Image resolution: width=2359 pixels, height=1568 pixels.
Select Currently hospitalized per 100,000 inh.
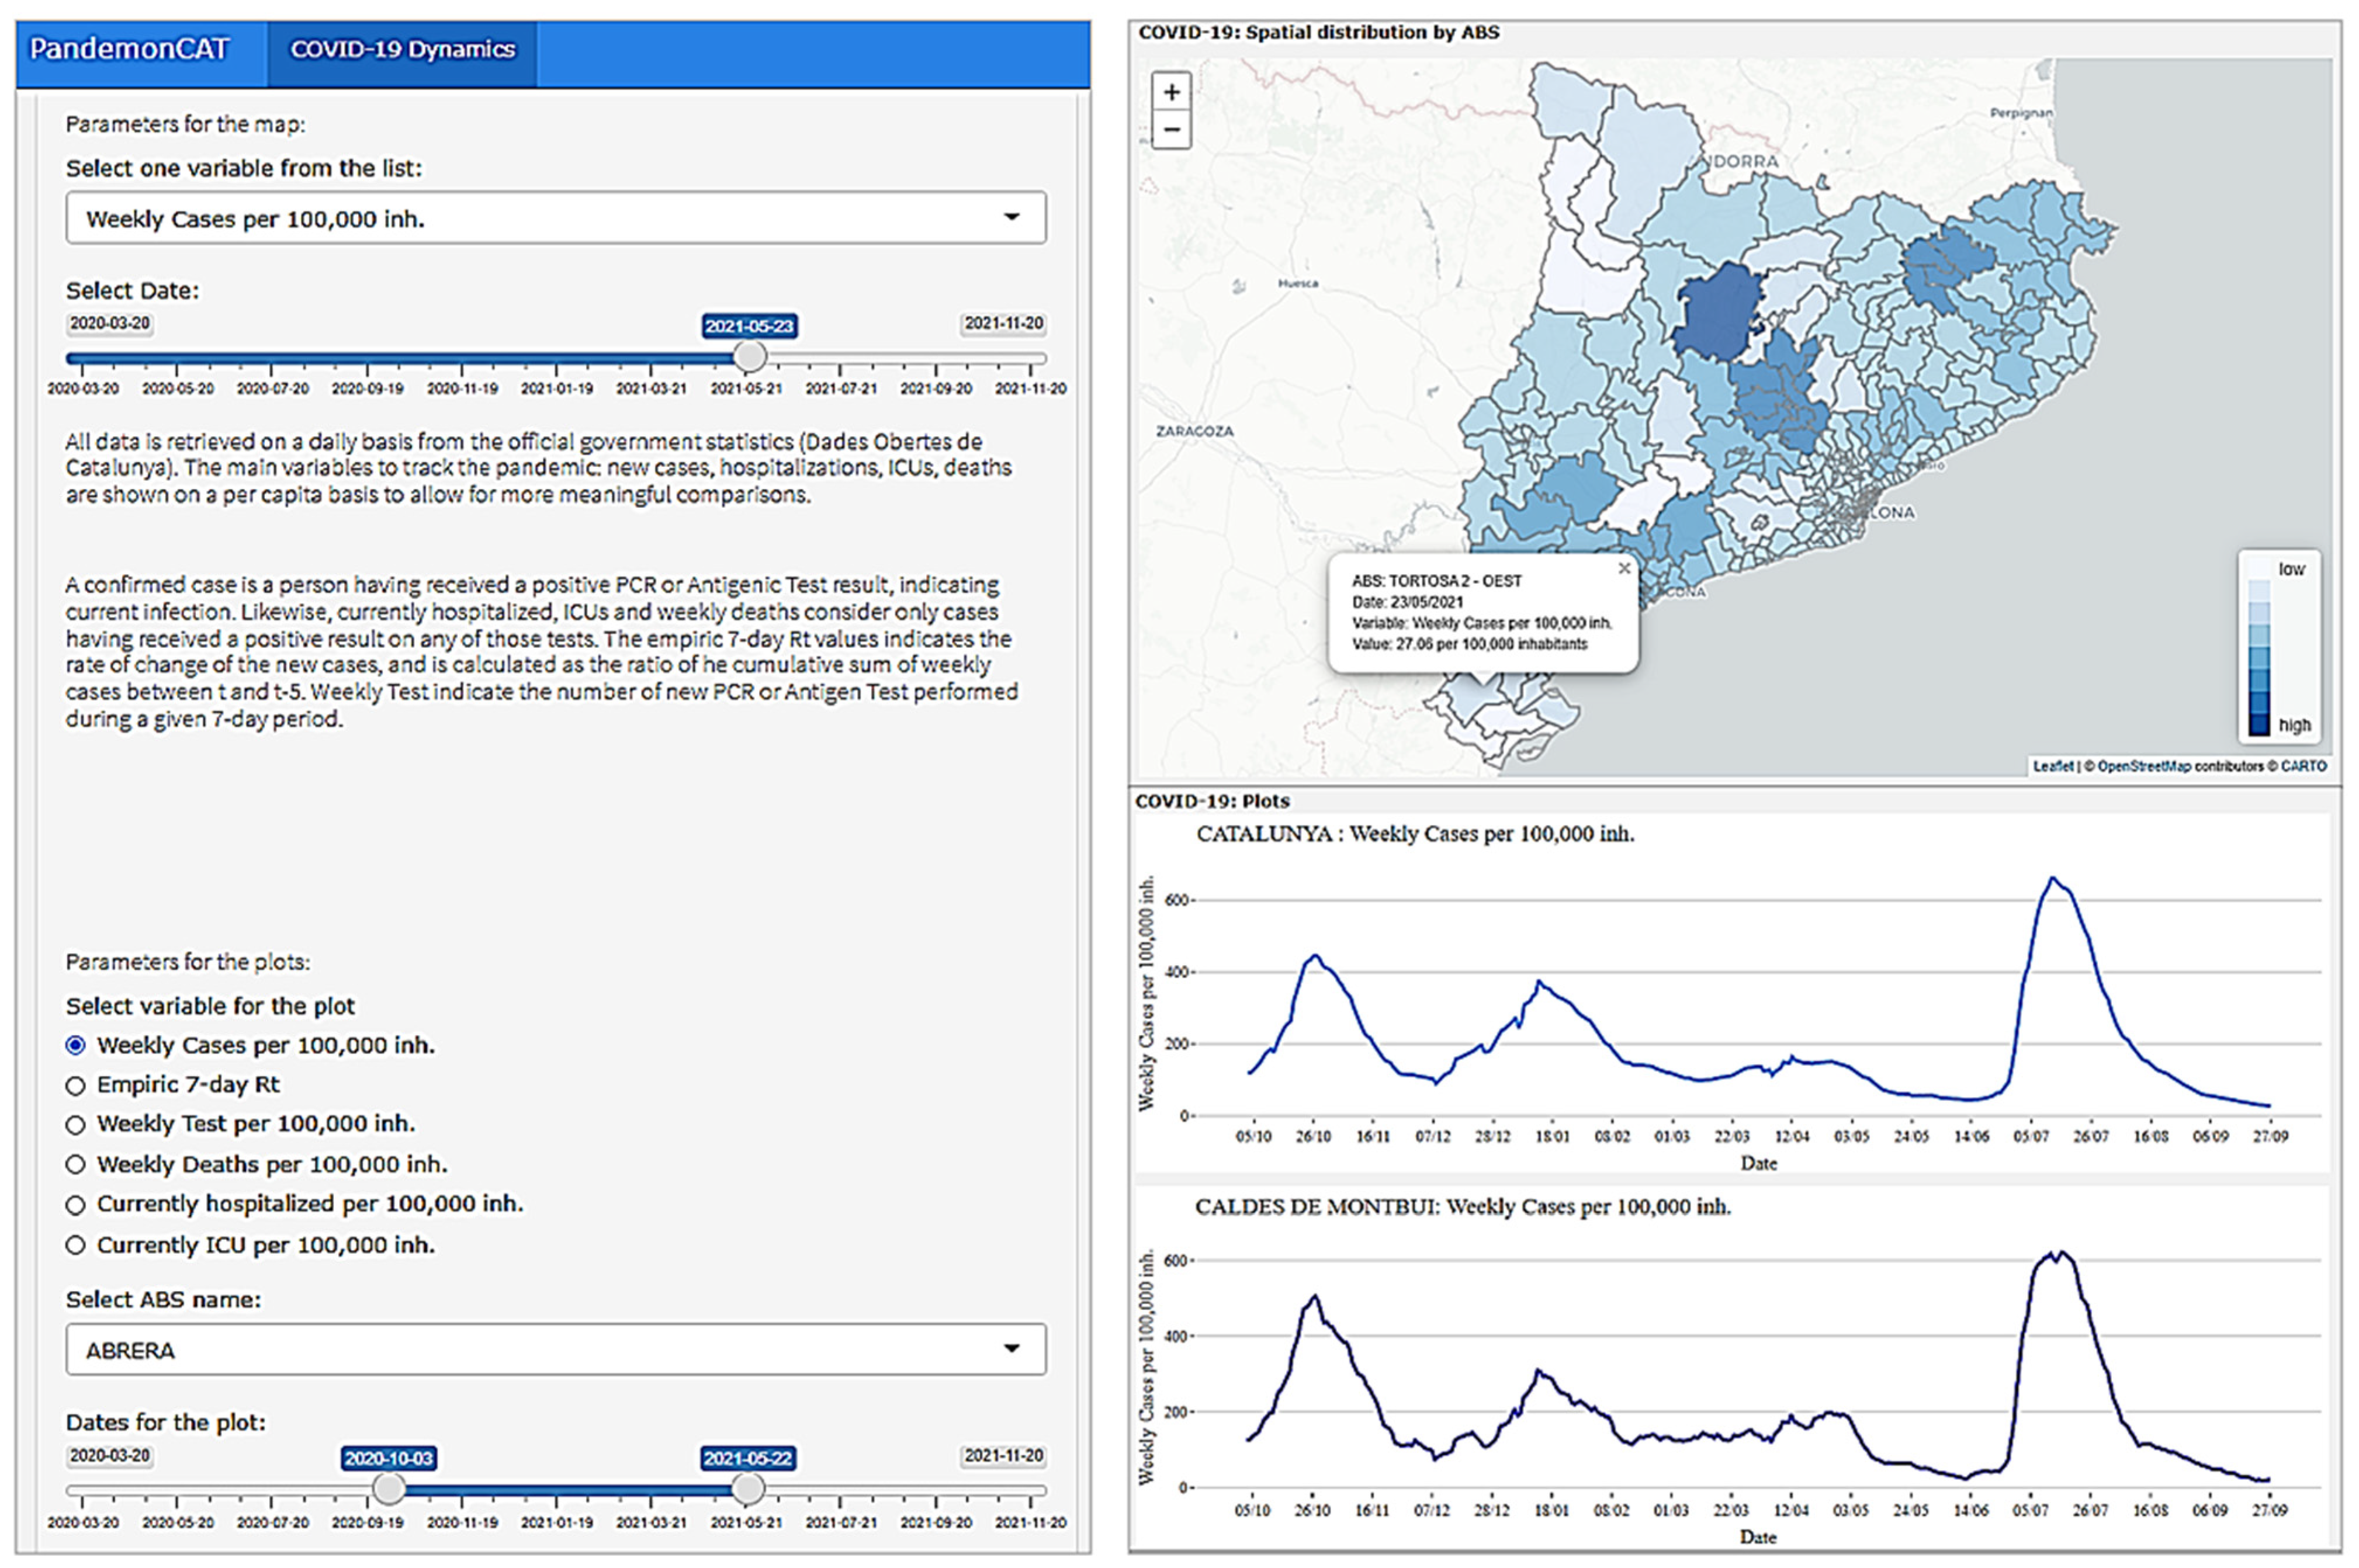pyautogui.click(x=76, y=1205)
